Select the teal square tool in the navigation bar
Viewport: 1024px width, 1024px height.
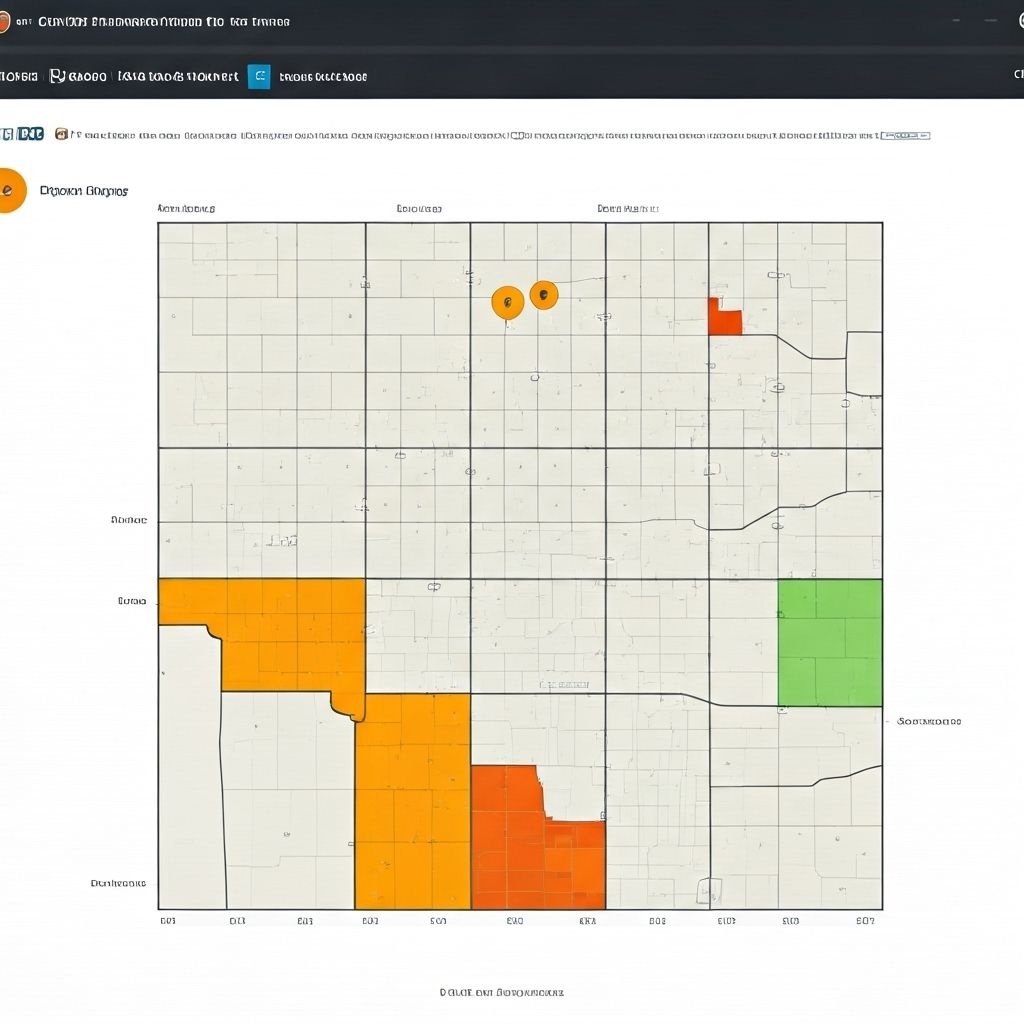click(x=260, y=76)
